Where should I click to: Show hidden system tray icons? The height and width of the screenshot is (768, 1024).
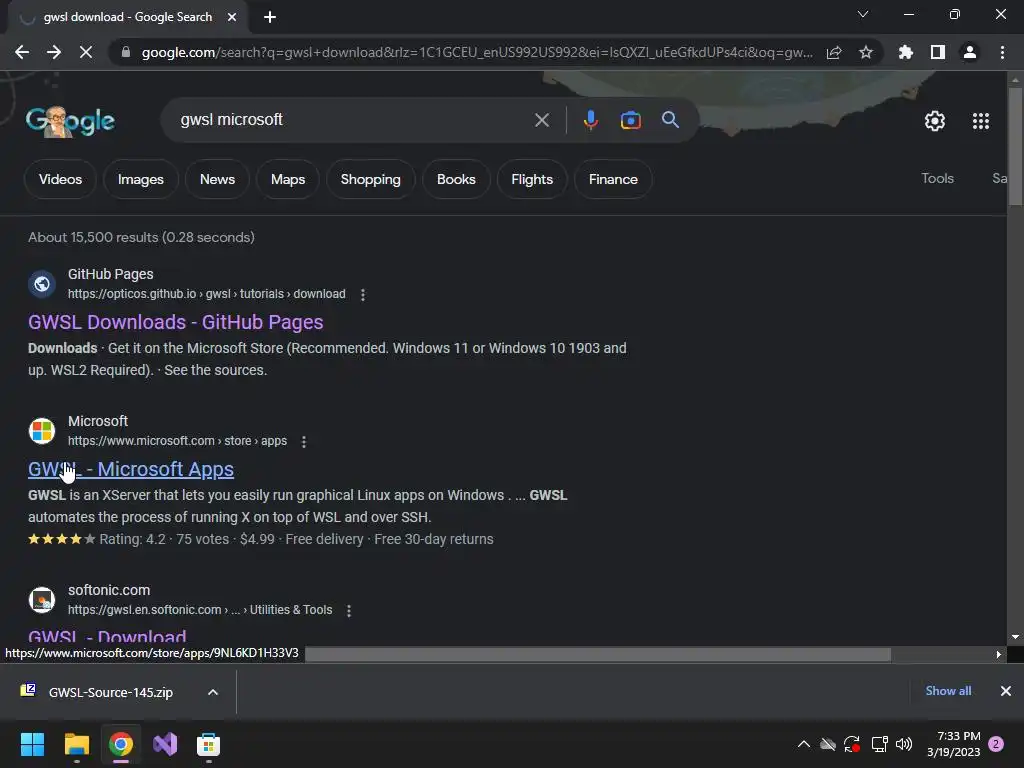tap(804, 744)
